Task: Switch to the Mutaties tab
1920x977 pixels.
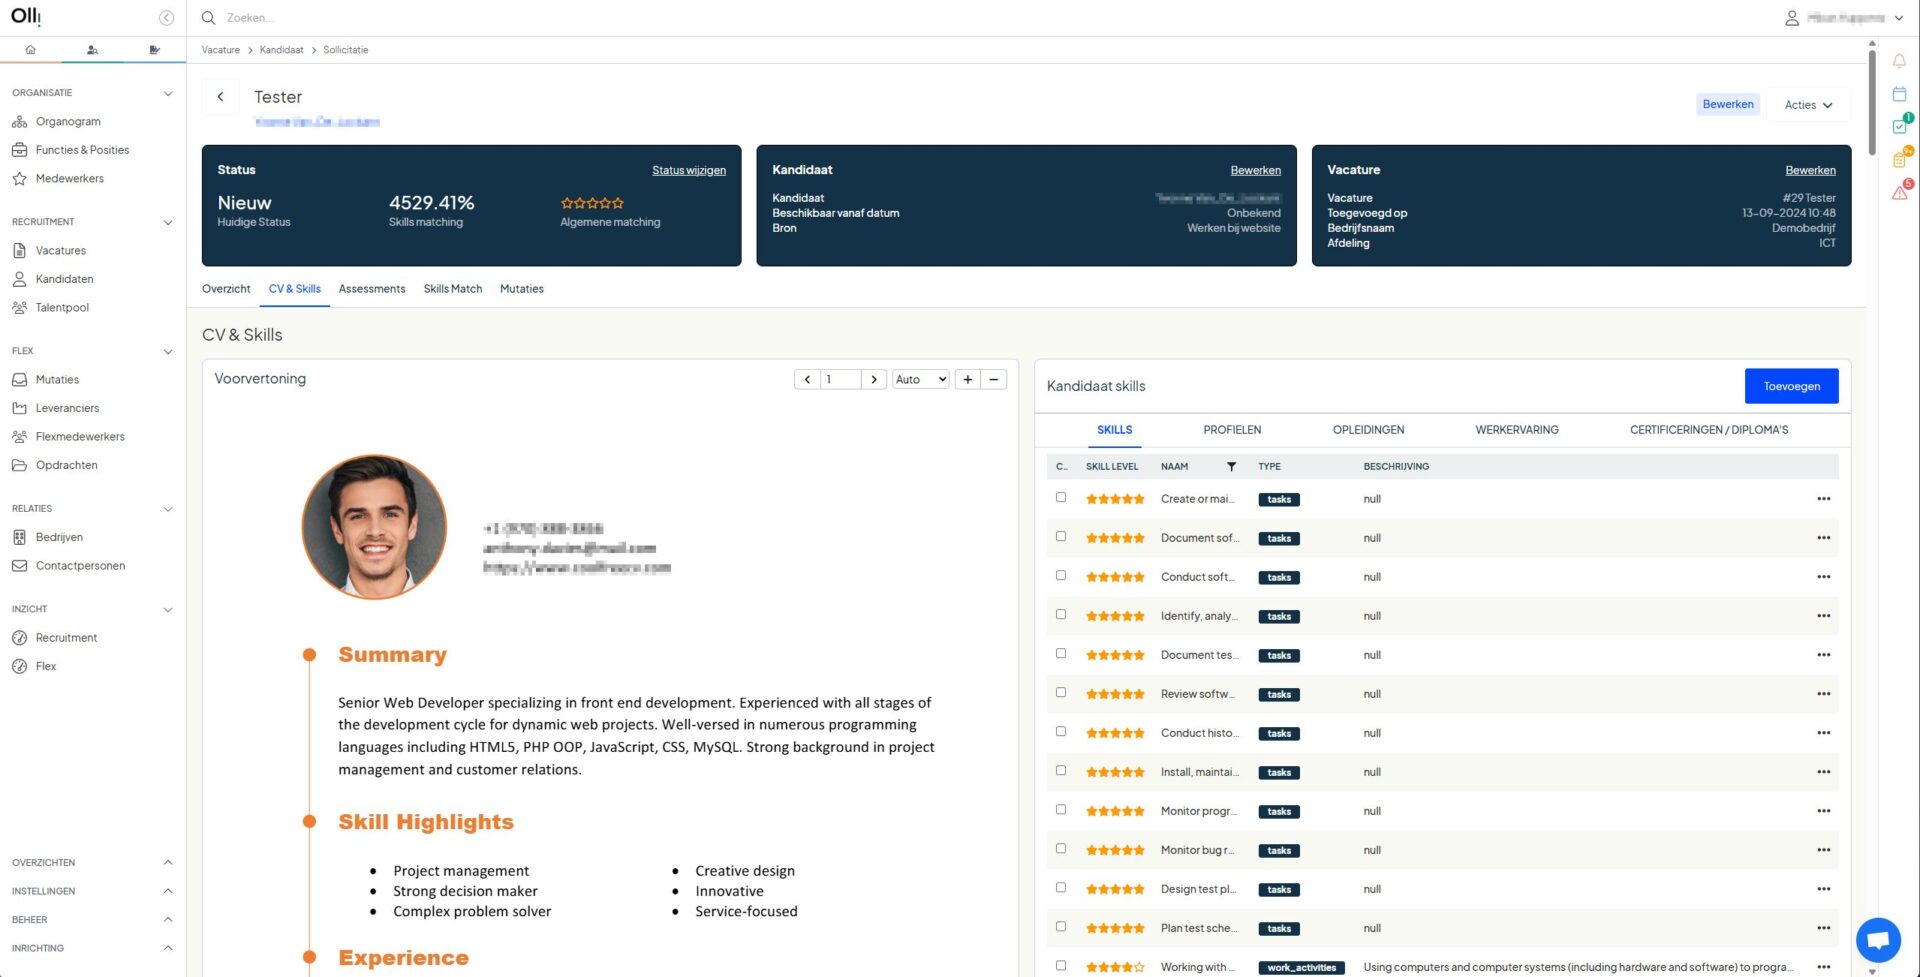Action: click(x=522, y=289)
